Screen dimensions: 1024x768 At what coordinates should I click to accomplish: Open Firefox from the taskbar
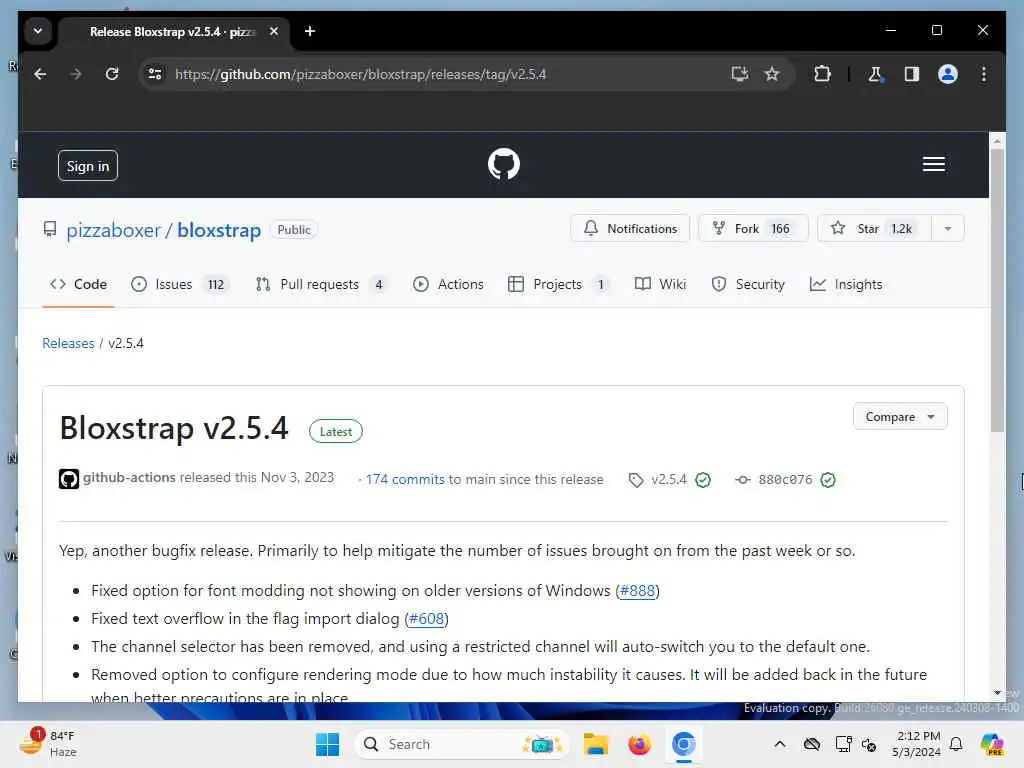pyautogui.click(x=639, y=744)
